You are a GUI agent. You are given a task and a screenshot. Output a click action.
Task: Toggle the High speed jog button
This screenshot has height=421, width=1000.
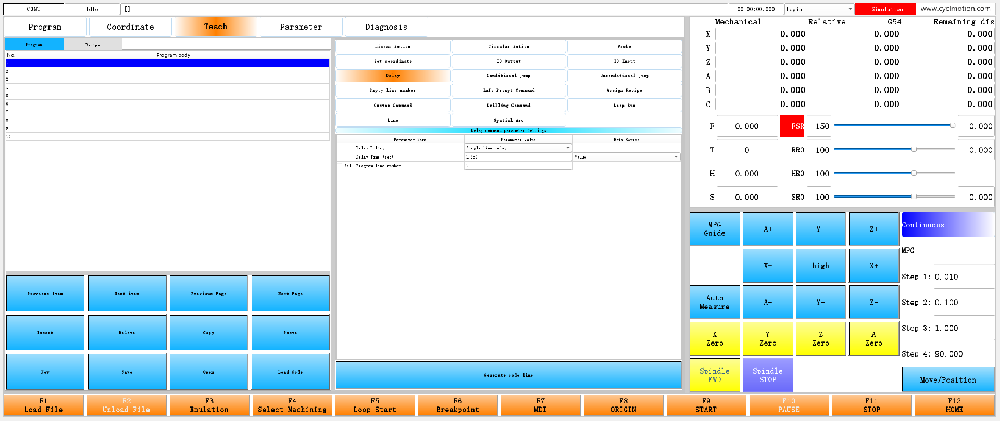coord(821,265)
